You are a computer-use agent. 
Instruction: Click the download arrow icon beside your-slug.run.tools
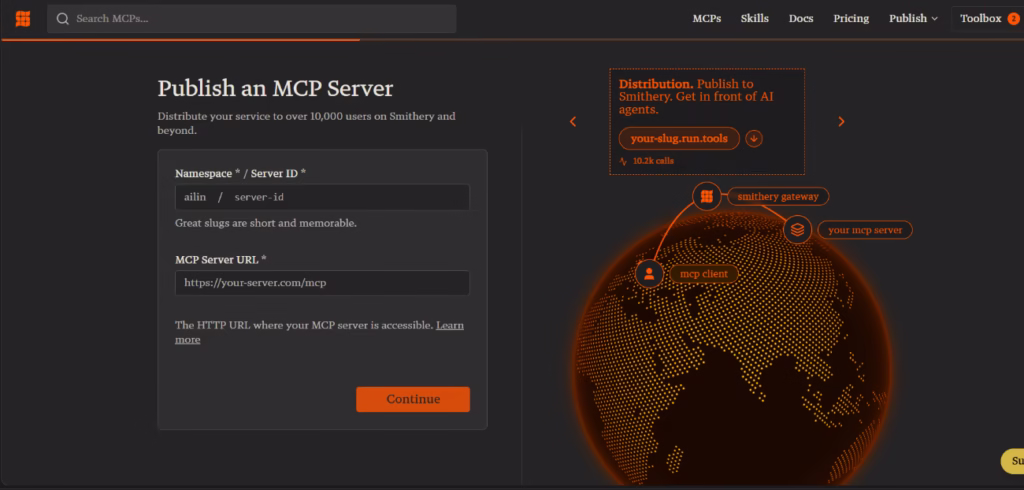pos(754,139)
